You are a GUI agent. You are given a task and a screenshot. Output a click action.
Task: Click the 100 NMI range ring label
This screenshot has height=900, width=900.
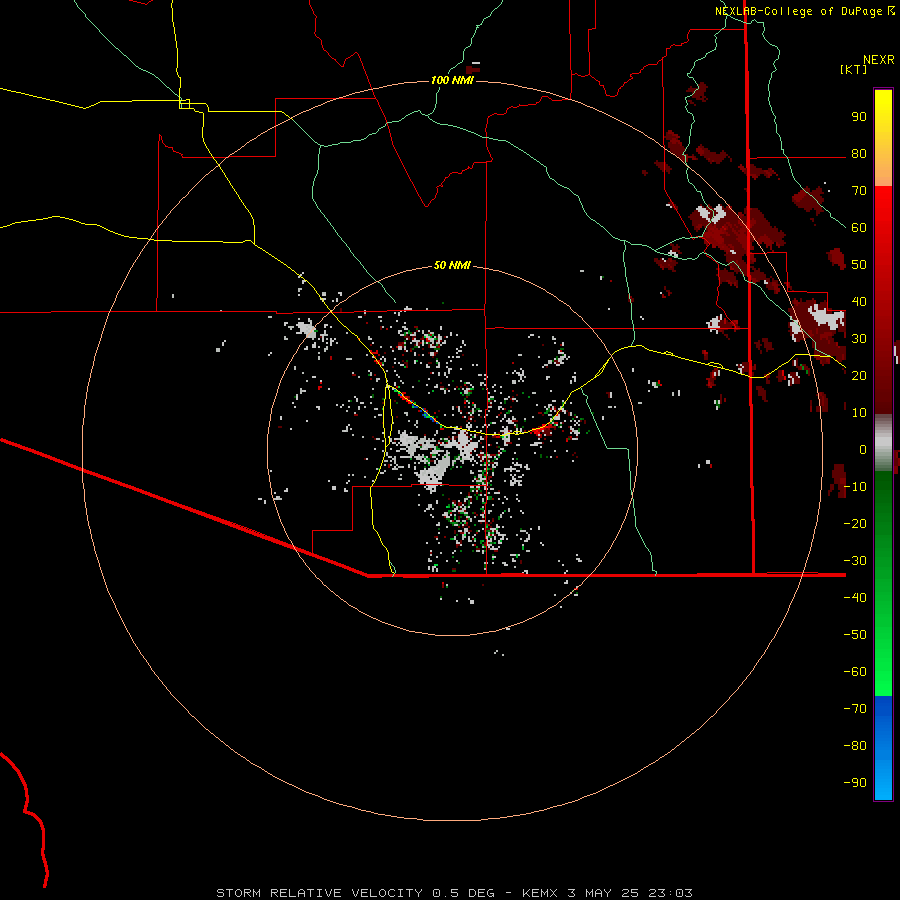[x=452, y=80]
